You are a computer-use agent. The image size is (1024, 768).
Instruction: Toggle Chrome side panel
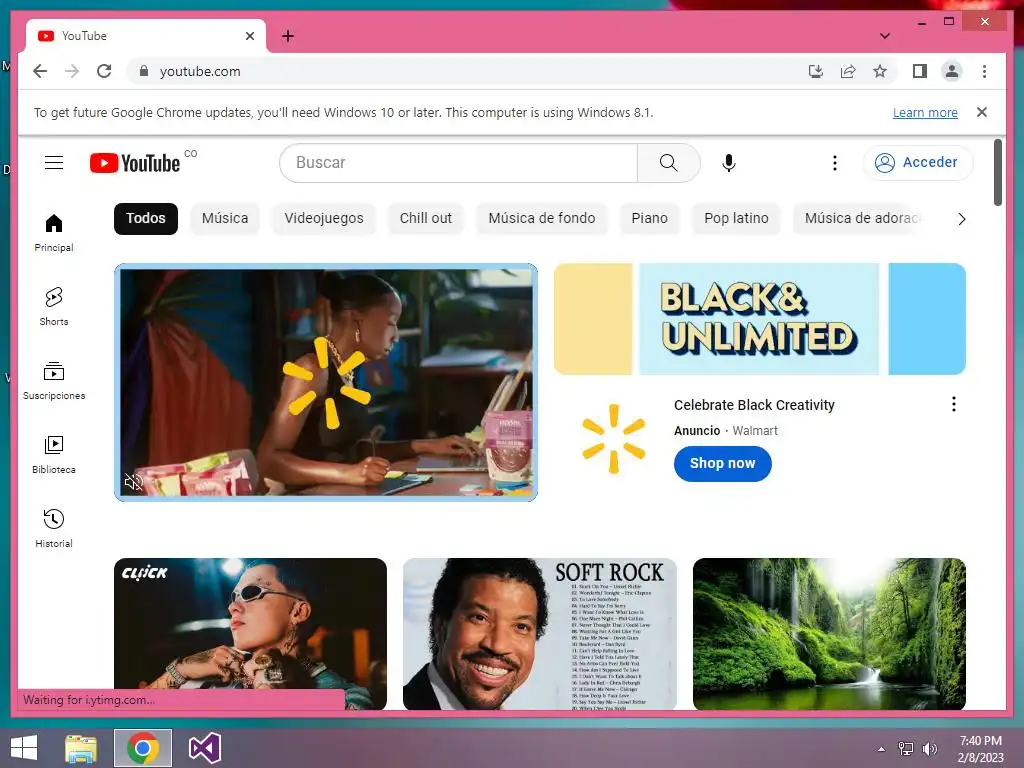[920, 71]
